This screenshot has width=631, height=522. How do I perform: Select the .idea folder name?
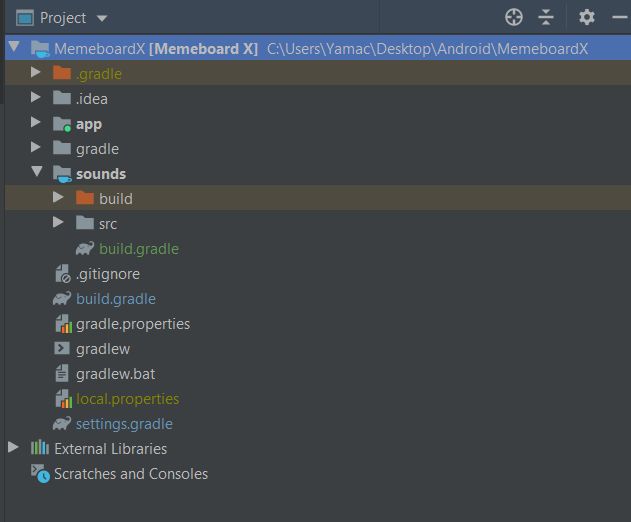pos(92,99)
